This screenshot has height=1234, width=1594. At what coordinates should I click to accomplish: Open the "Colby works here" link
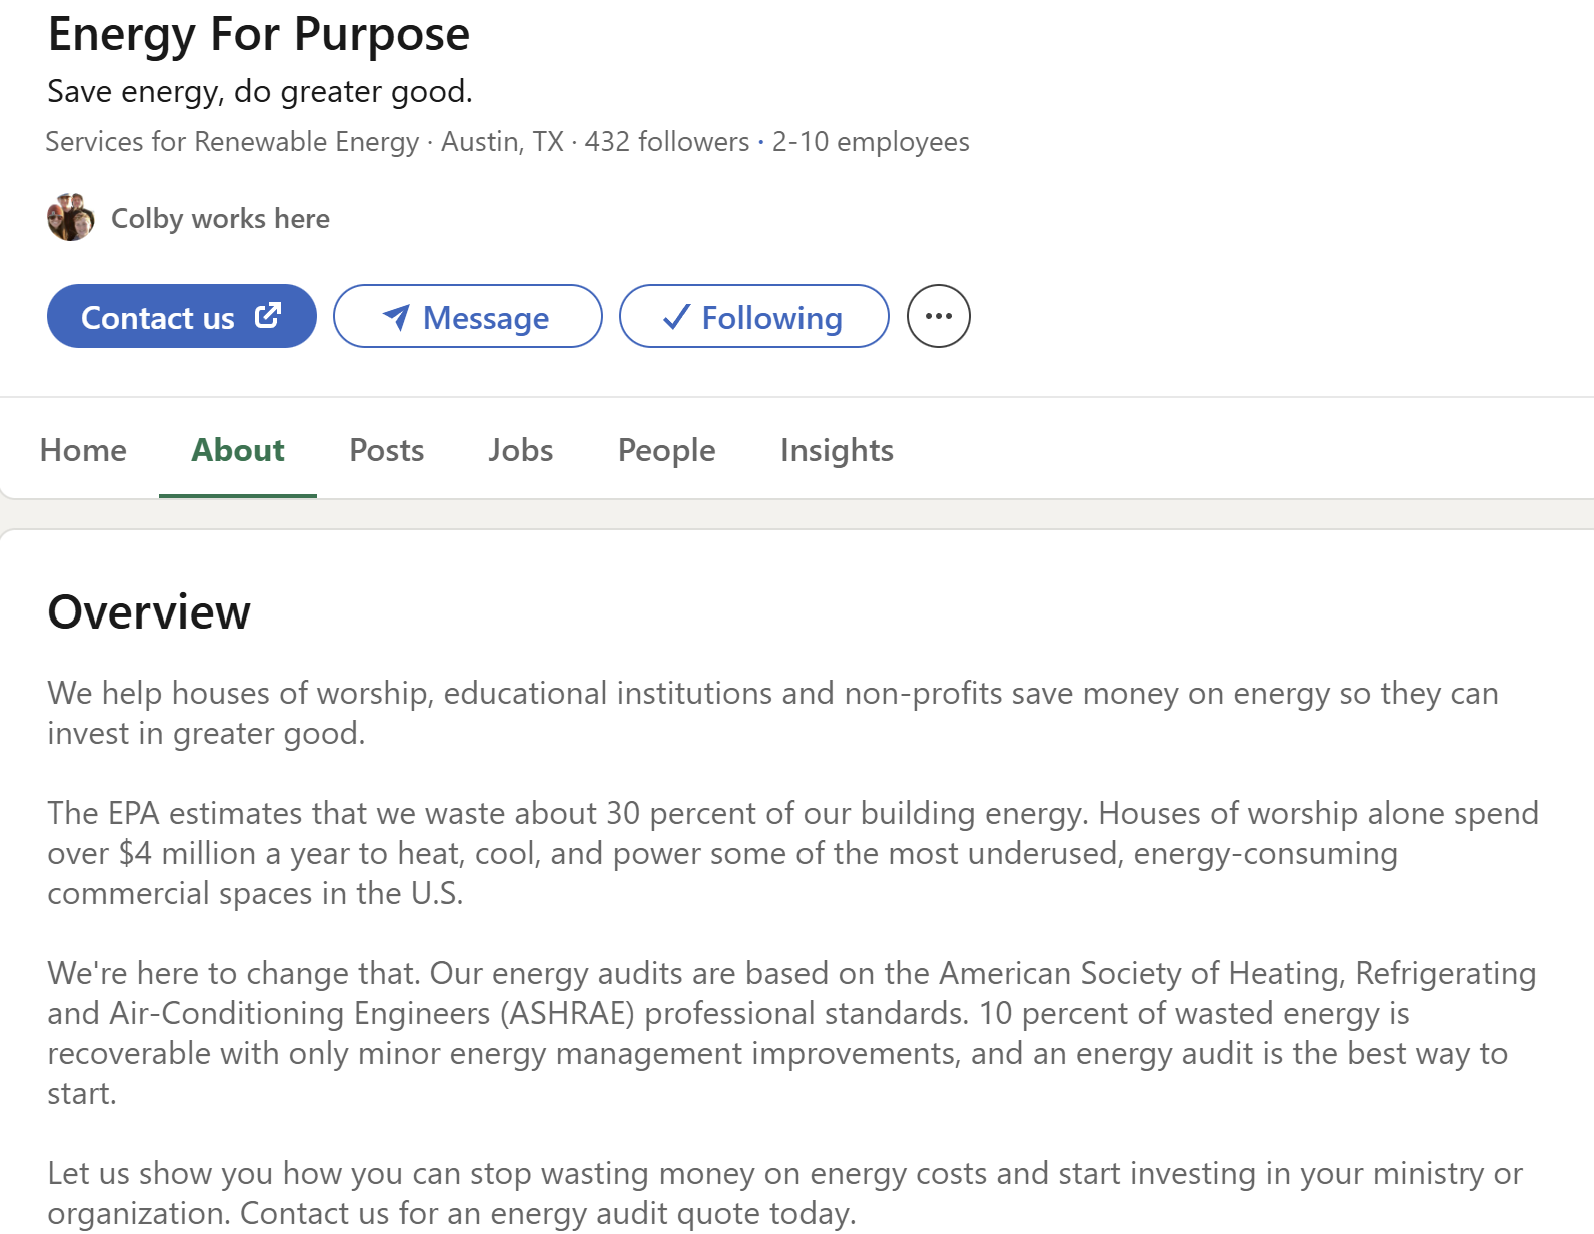click(x=220, y=218)
